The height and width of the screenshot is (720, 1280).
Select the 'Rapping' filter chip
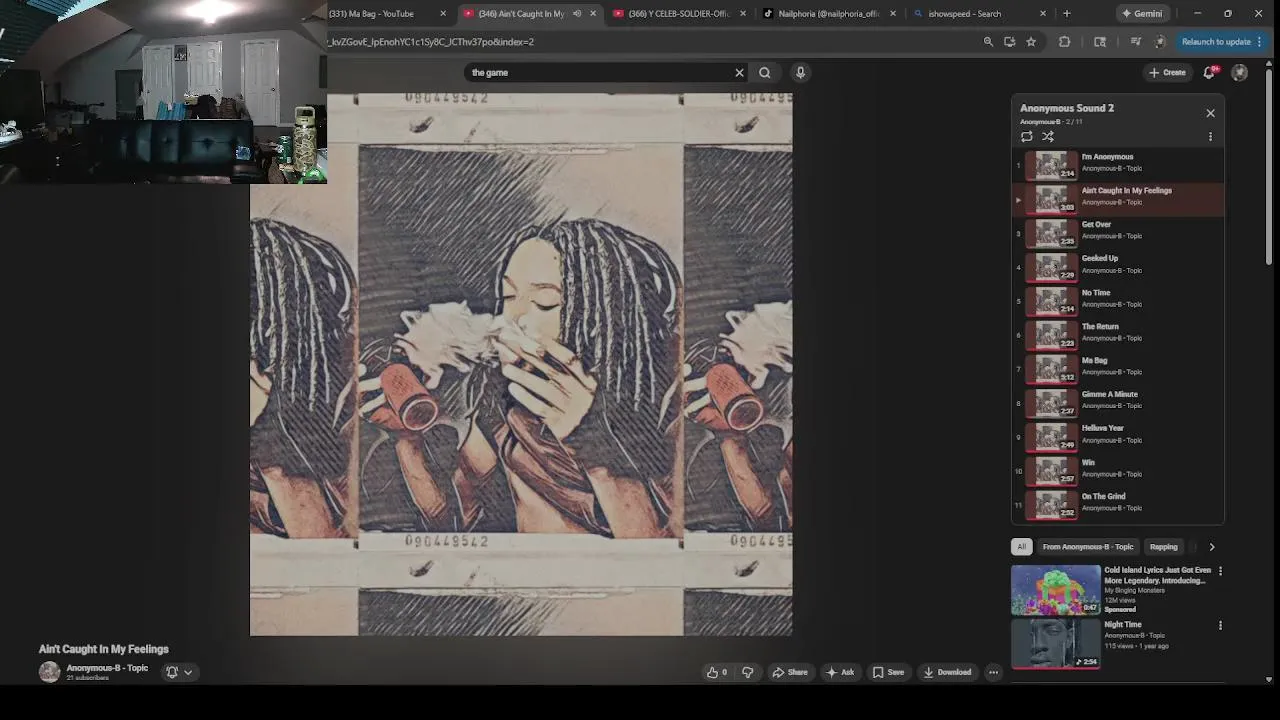click(x=1163, y=547)
